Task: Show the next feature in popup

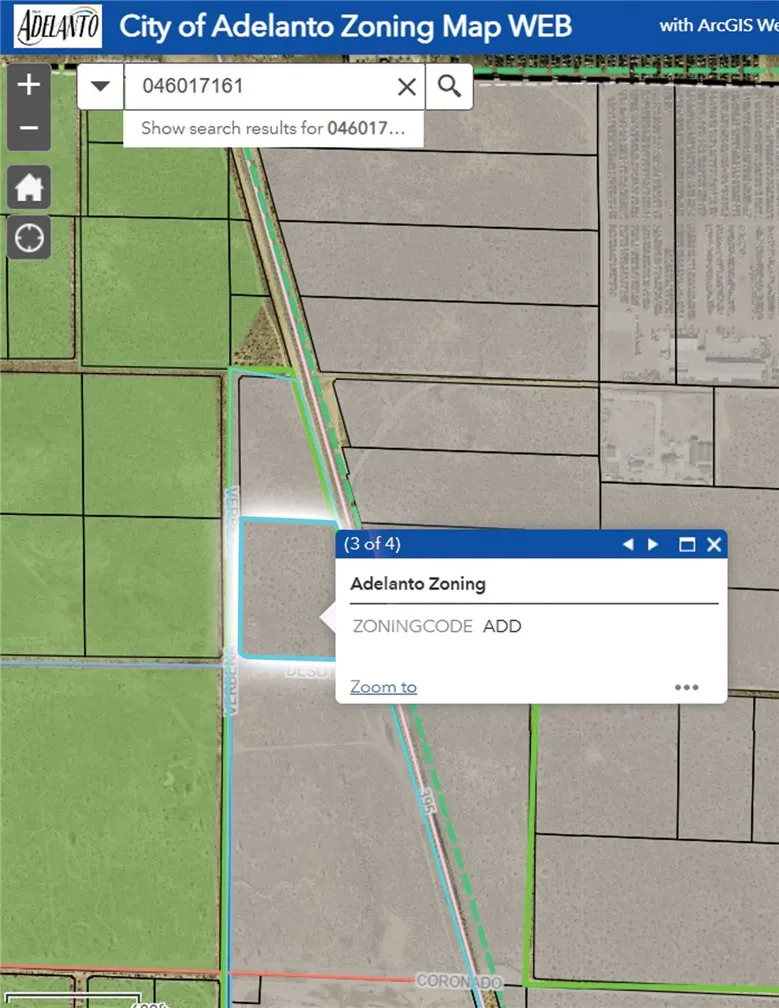Action: coord(653,545)
